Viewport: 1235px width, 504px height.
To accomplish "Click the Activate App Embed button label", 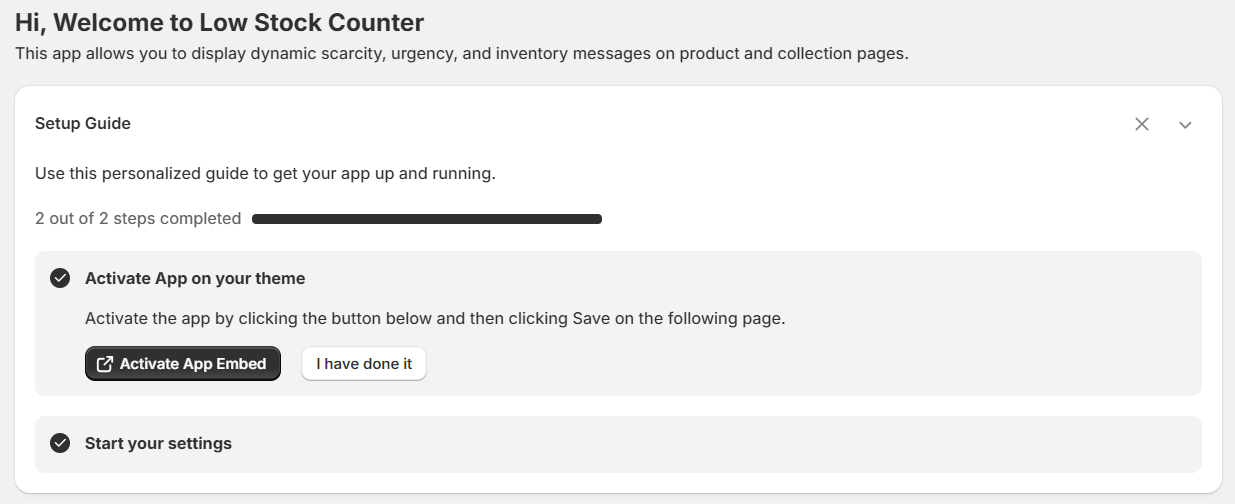I will pyautogui.click(x=193, y=364).
